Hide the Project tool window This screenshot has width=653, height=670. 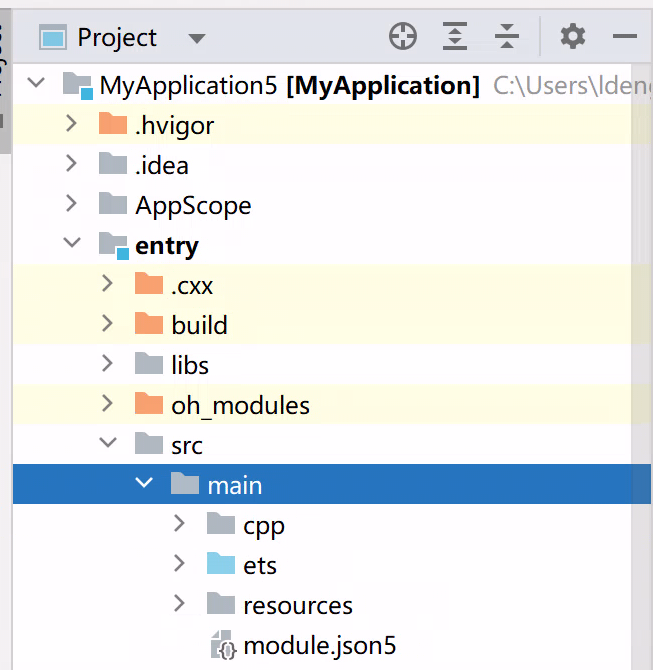pos(625,38)
